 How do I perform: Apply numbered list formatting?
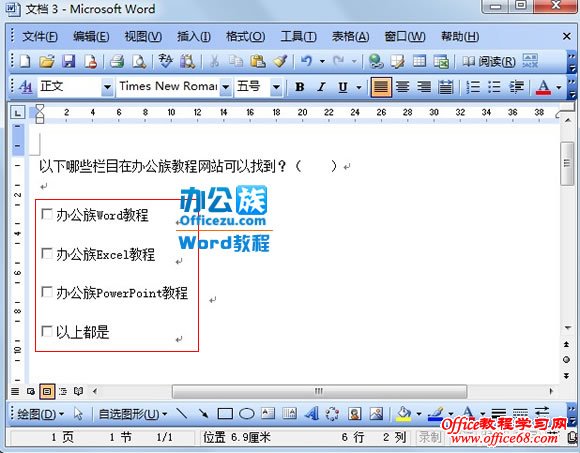[x=473, y=87]
